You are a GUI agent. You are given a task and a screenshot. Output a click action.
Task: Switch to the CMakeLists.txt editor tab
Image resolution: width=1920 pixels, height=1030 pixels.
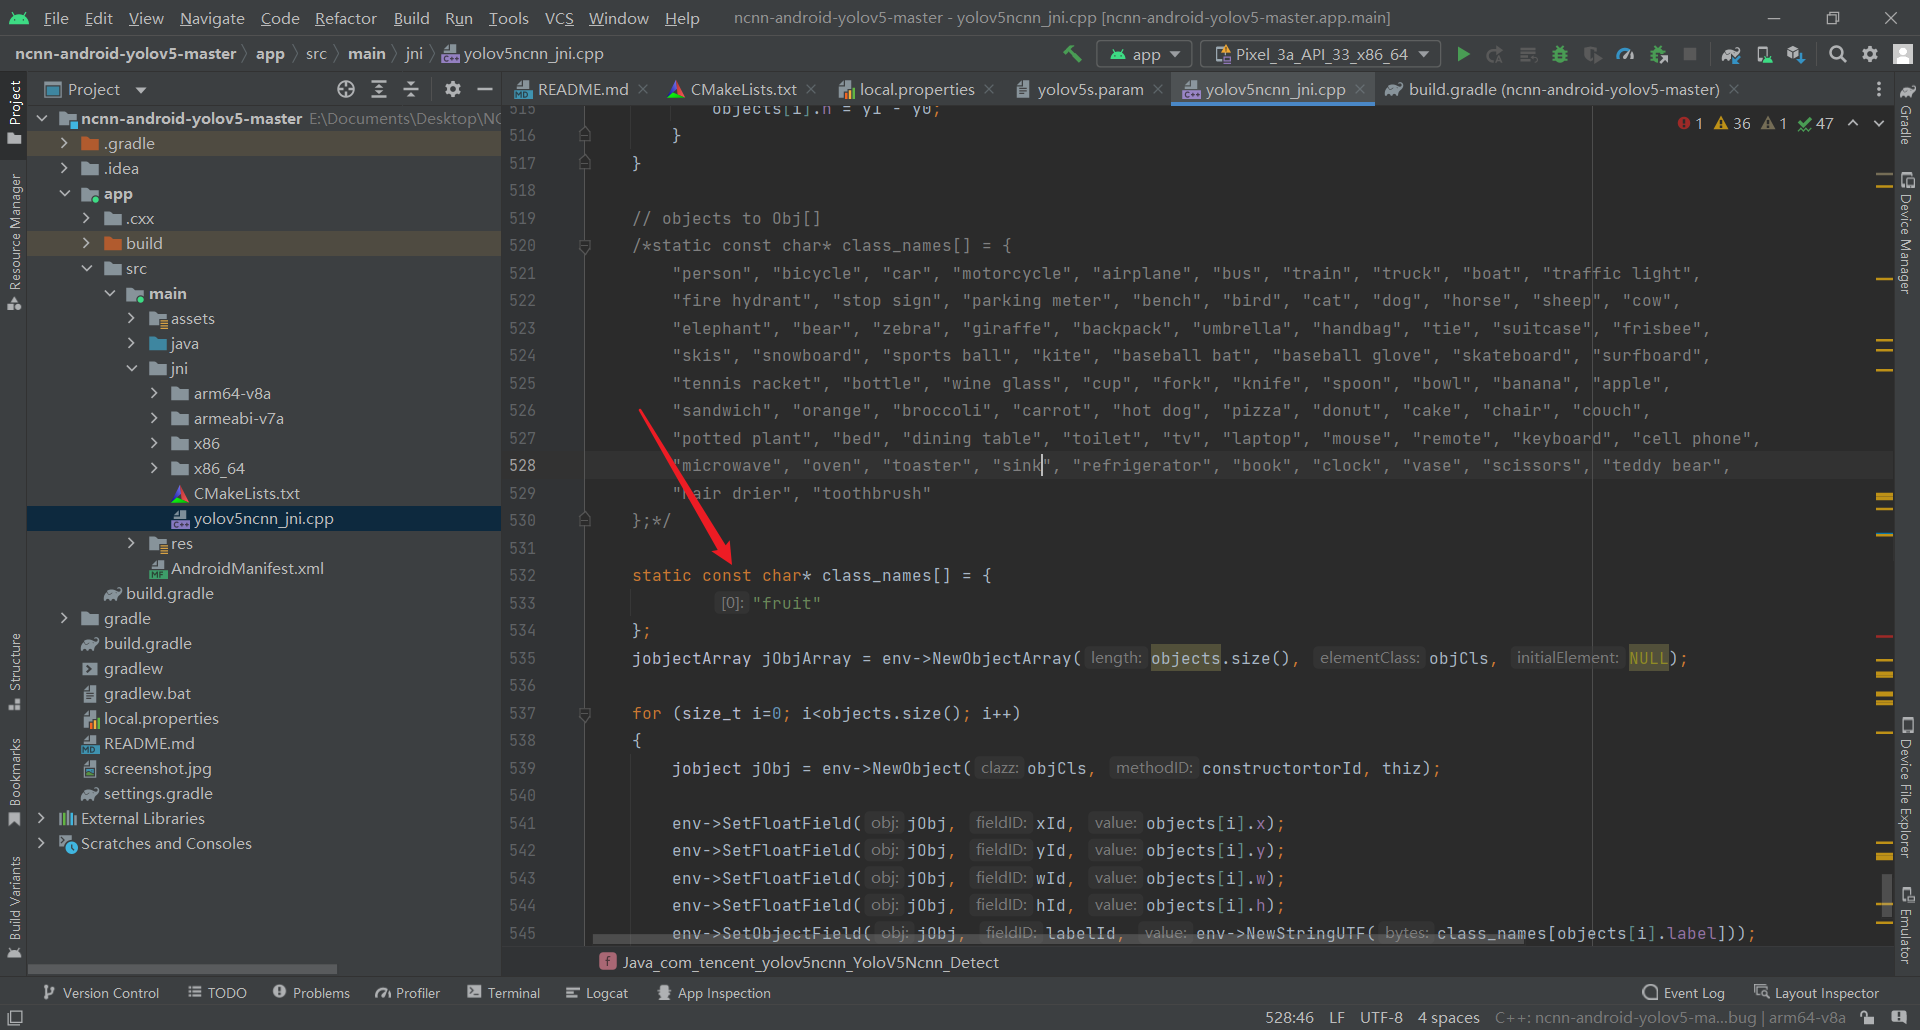click(x=742, y=88)
